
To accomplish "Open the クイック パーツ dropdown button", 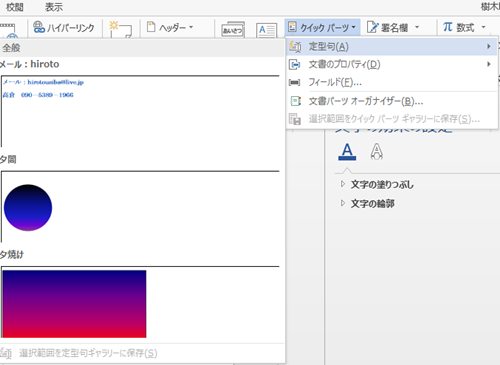I will tap(322, 27).
